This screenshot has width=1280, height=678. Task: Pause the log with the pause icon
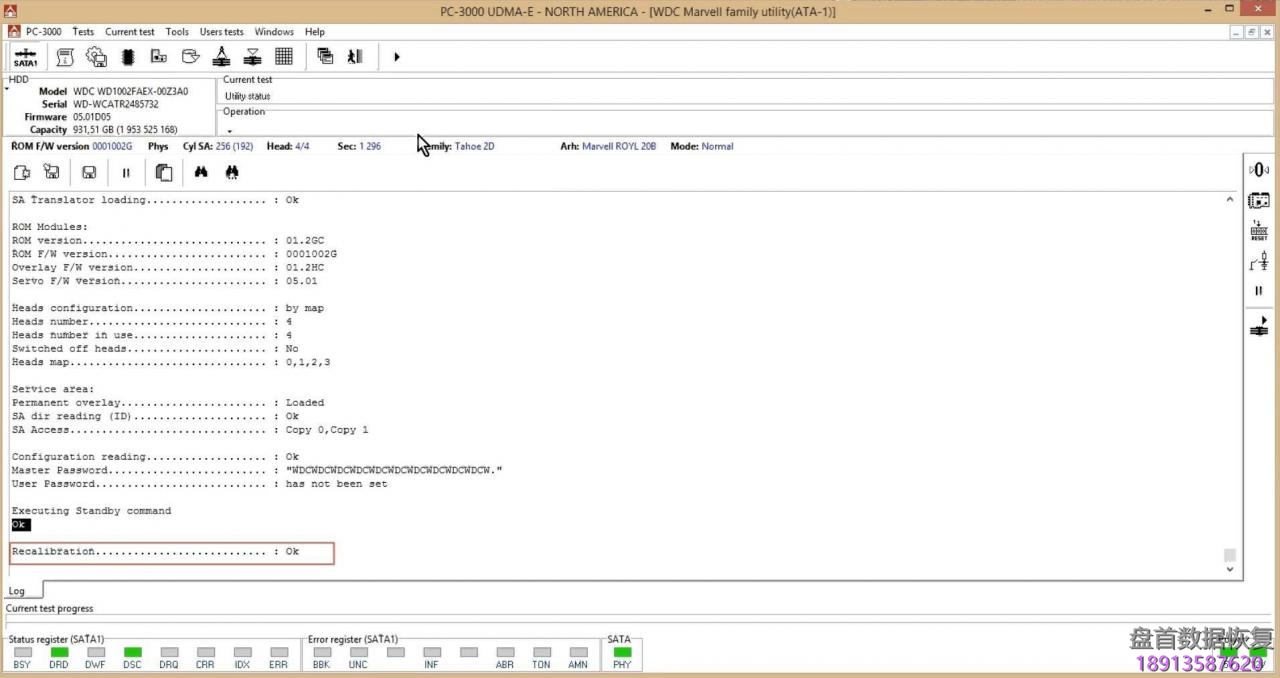coord(126,172)
